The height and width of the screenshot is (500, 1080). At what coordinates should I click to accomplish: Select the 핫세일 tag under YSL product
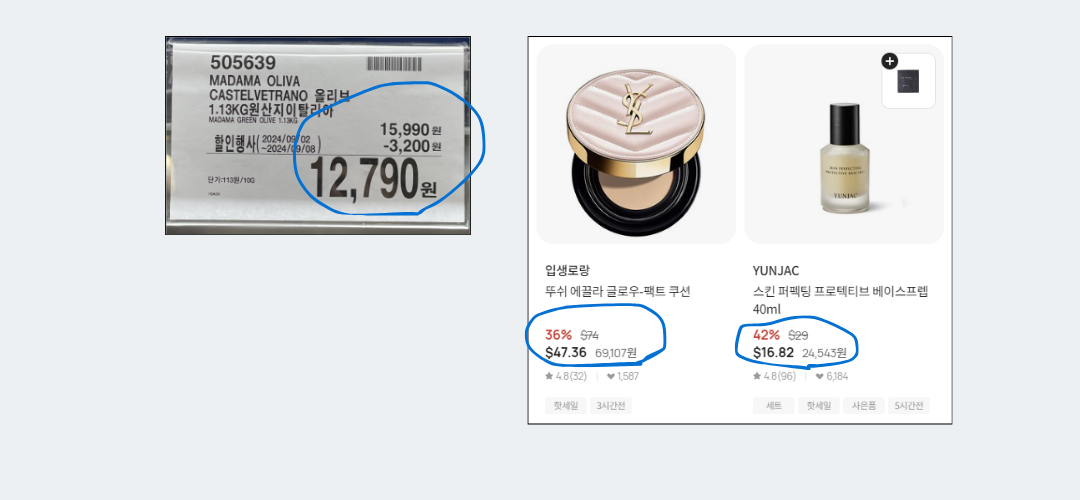click(x=565, y=406)
